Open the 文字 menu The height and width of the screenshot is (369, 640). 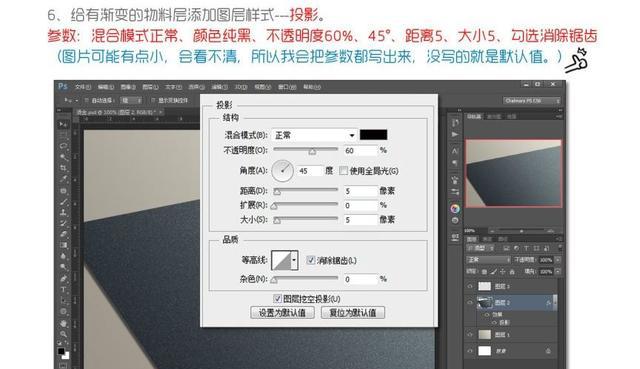[x=173, y=87]
